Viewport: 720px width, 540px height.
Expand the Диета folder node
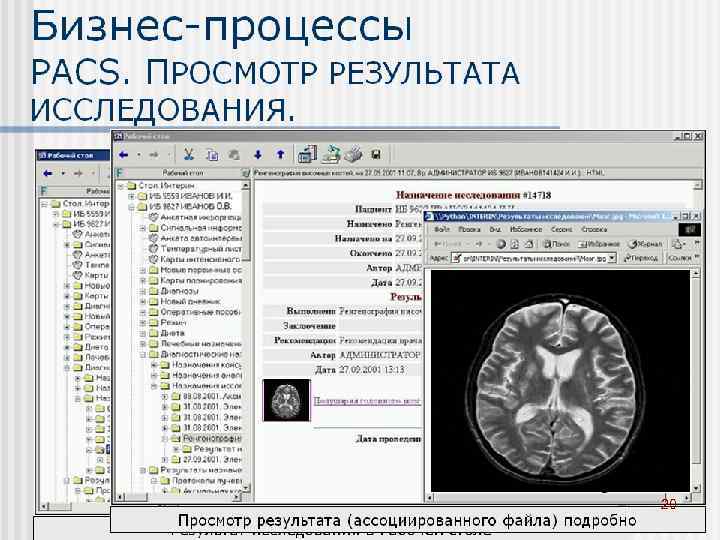click(x=143, y=333)
